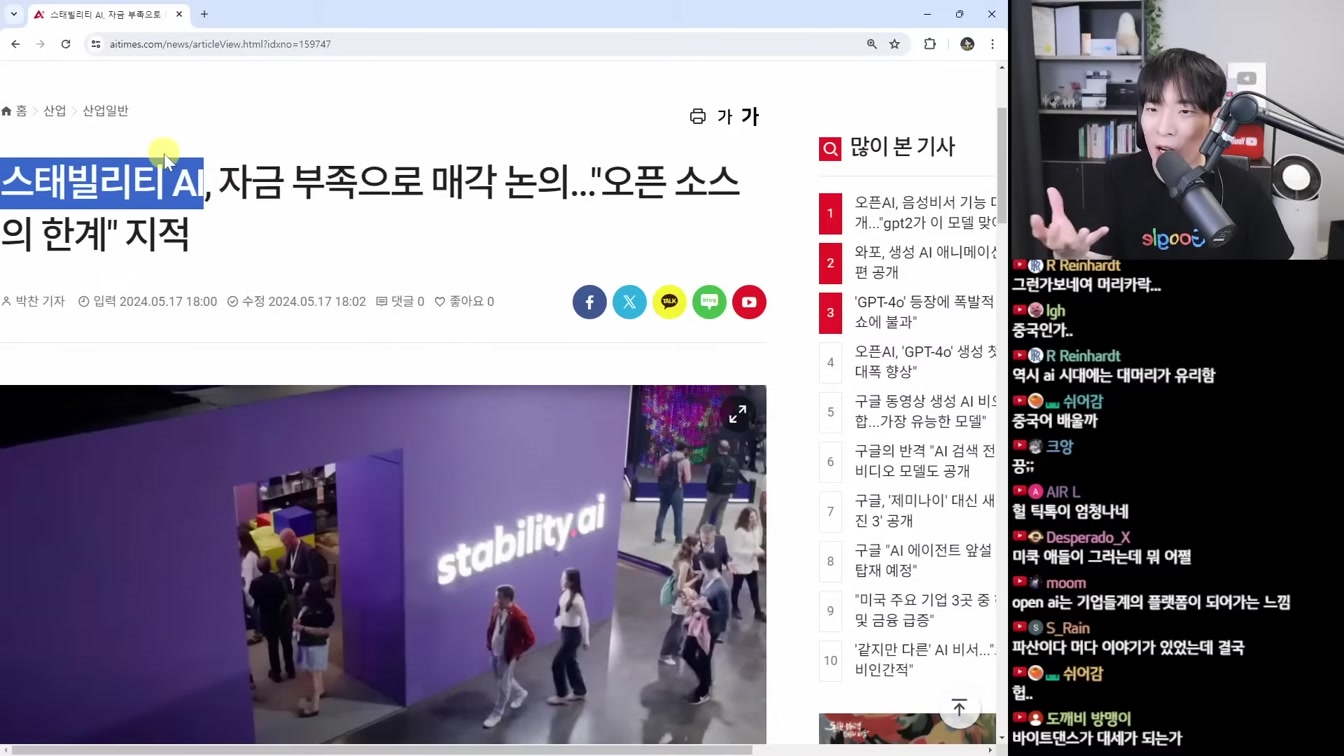
Task: Open ranked article 6 구글의 반격
Action: [x=925, y=461]
